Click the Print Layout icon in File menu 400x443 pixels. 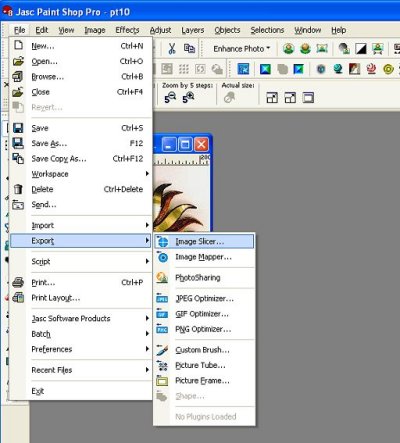click(x=18, y=298)
